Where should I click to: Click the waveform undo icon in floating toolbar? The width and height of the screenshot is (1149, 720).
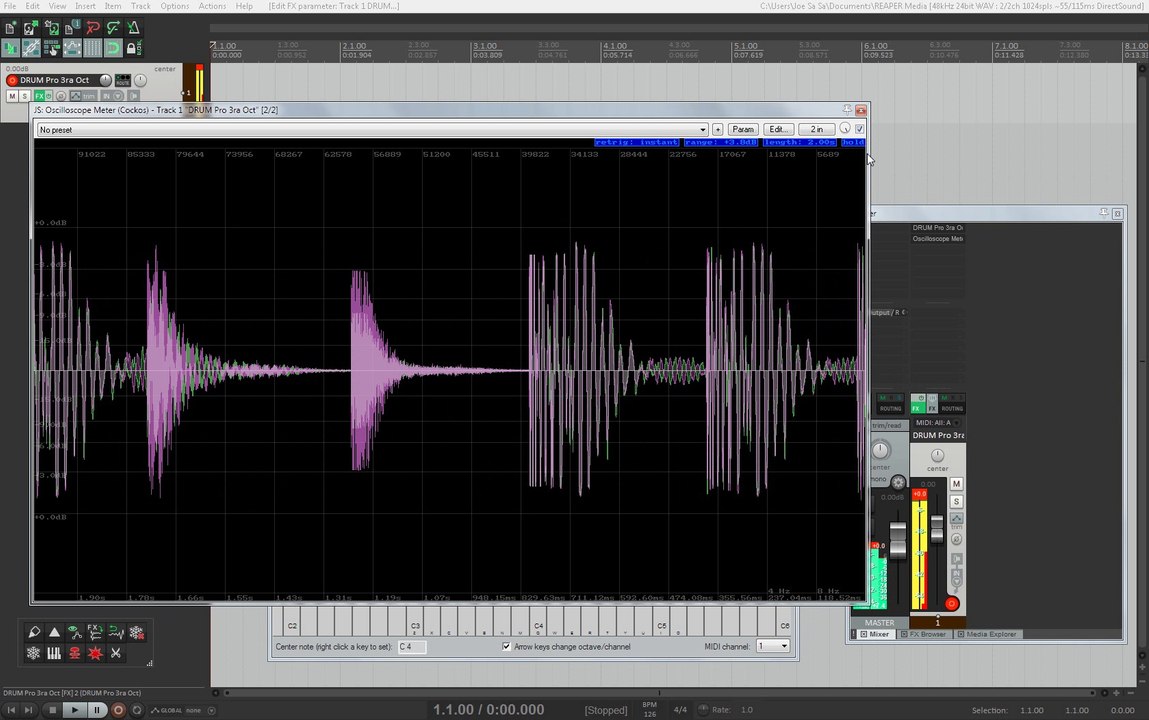[116, 632]
